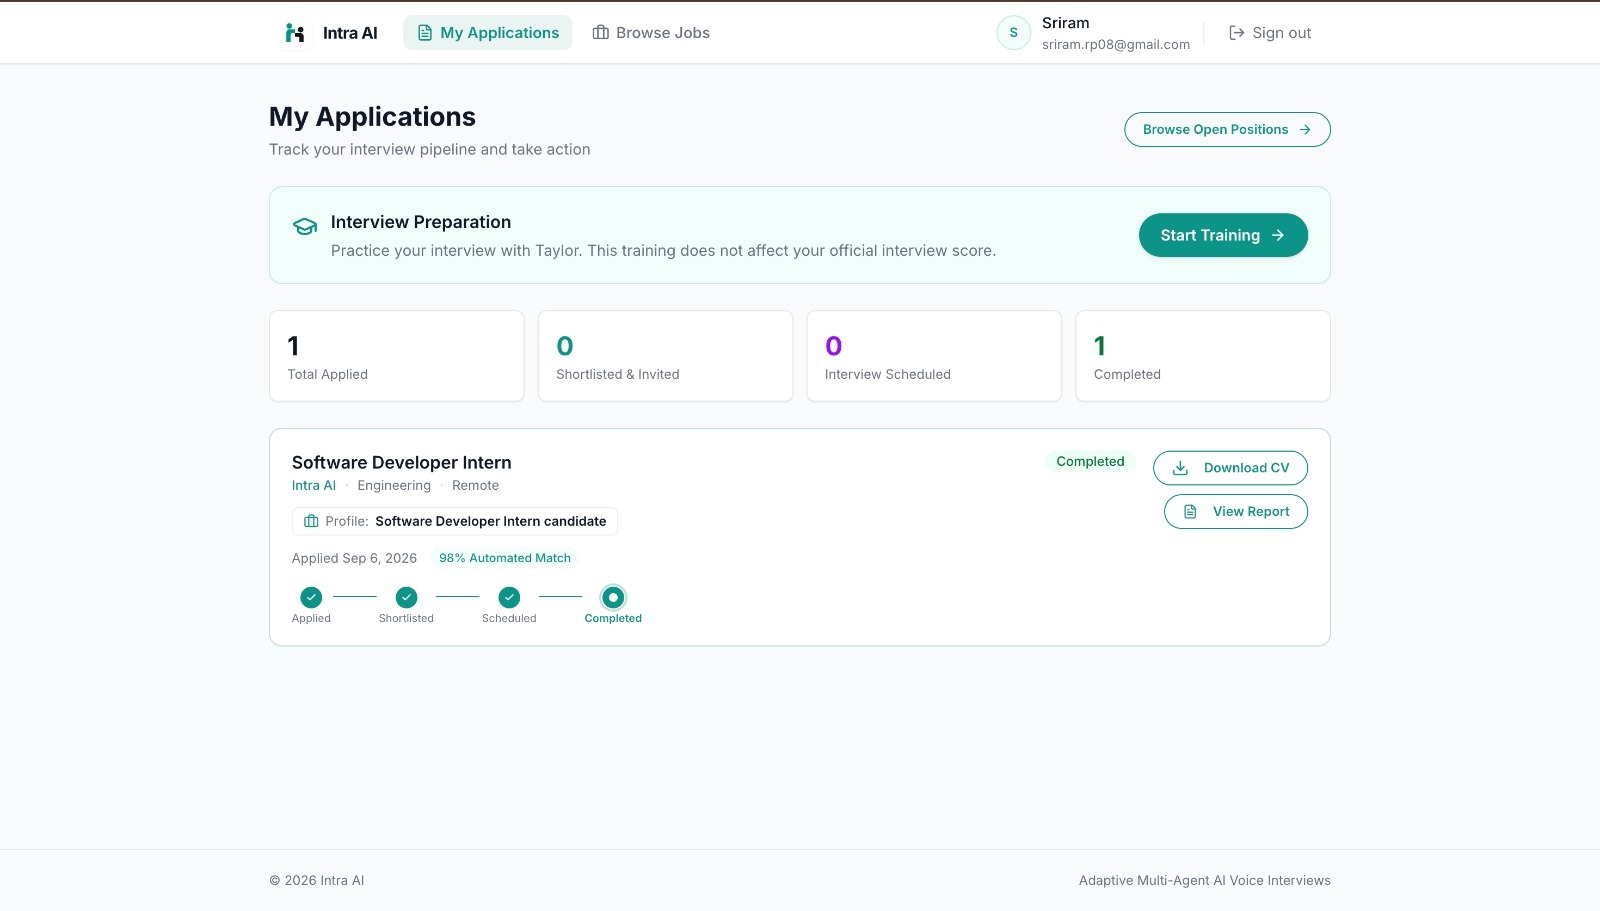Click the Intra AI logo icon
This screenshot has width=1600, height=911.
pos(294,33)
